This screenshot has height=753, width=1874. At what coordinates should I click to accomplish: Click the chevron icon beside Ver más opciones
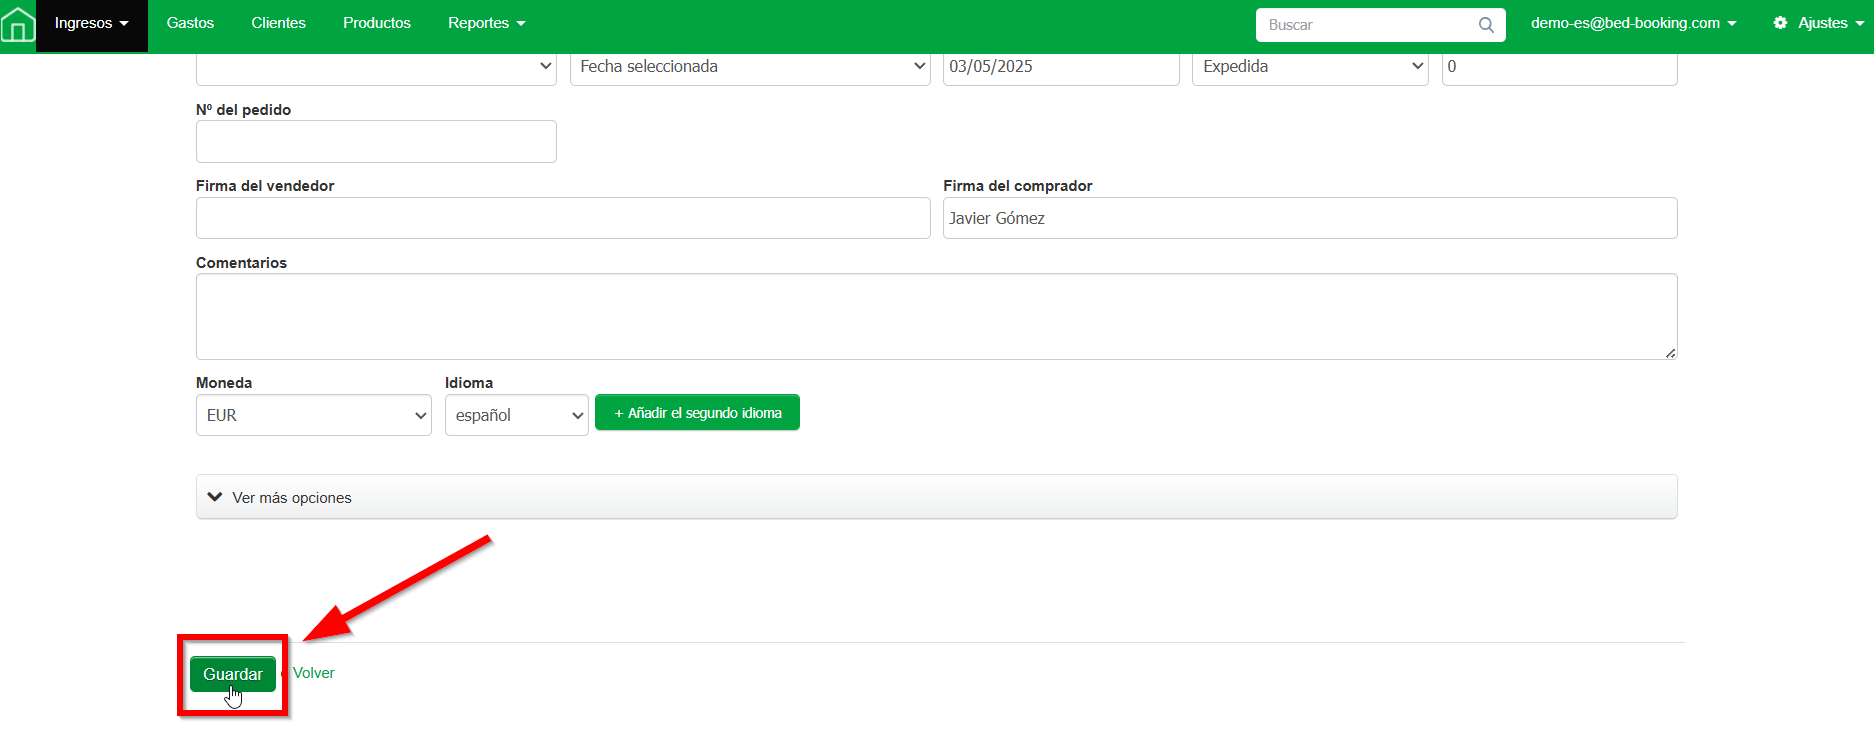(215, 497)
